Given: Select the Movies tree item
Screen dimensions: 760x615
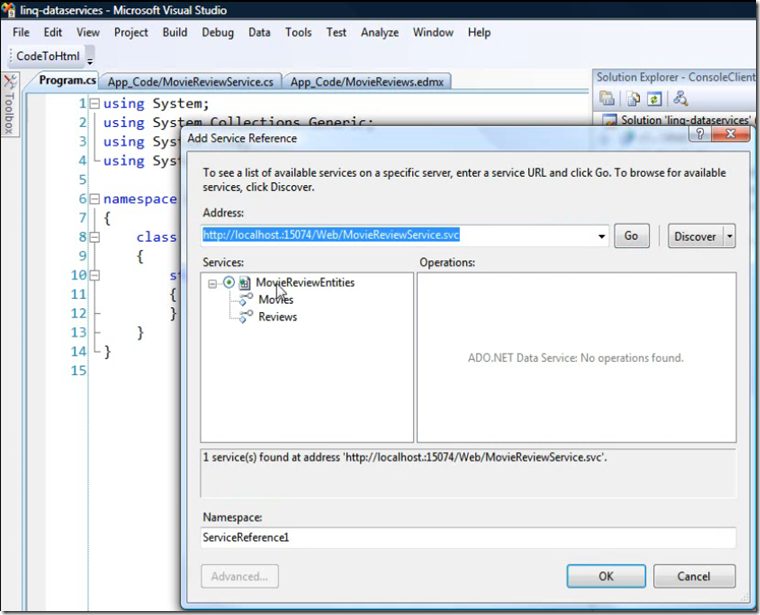Looking at the screenshot, I should (x=276, y=300).
